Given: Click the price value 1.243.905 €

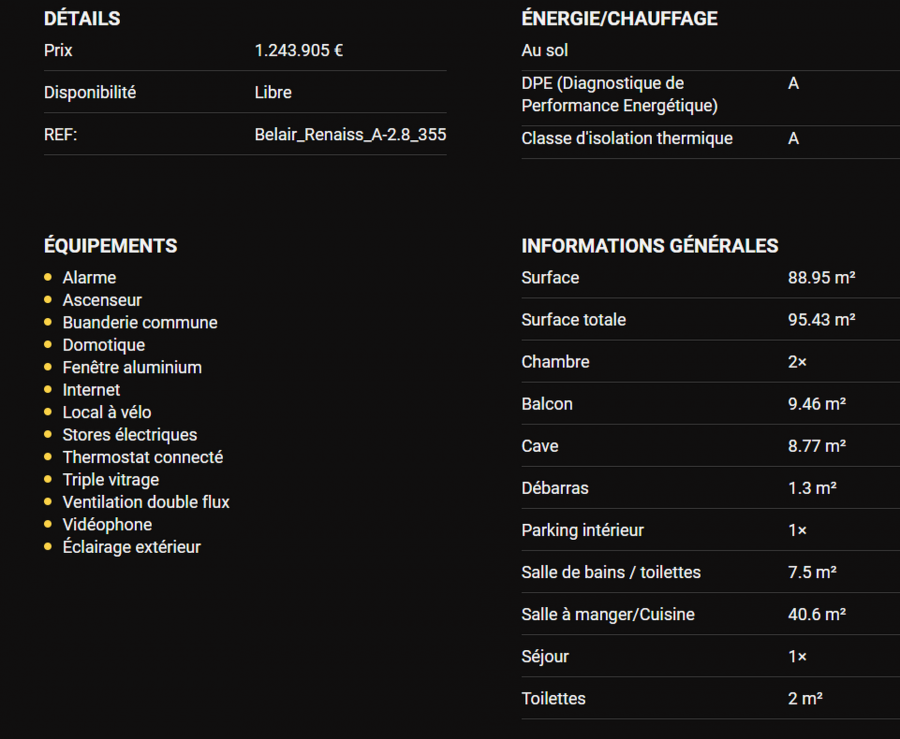Looking at the screenshot, I should [x=298, y=50].
